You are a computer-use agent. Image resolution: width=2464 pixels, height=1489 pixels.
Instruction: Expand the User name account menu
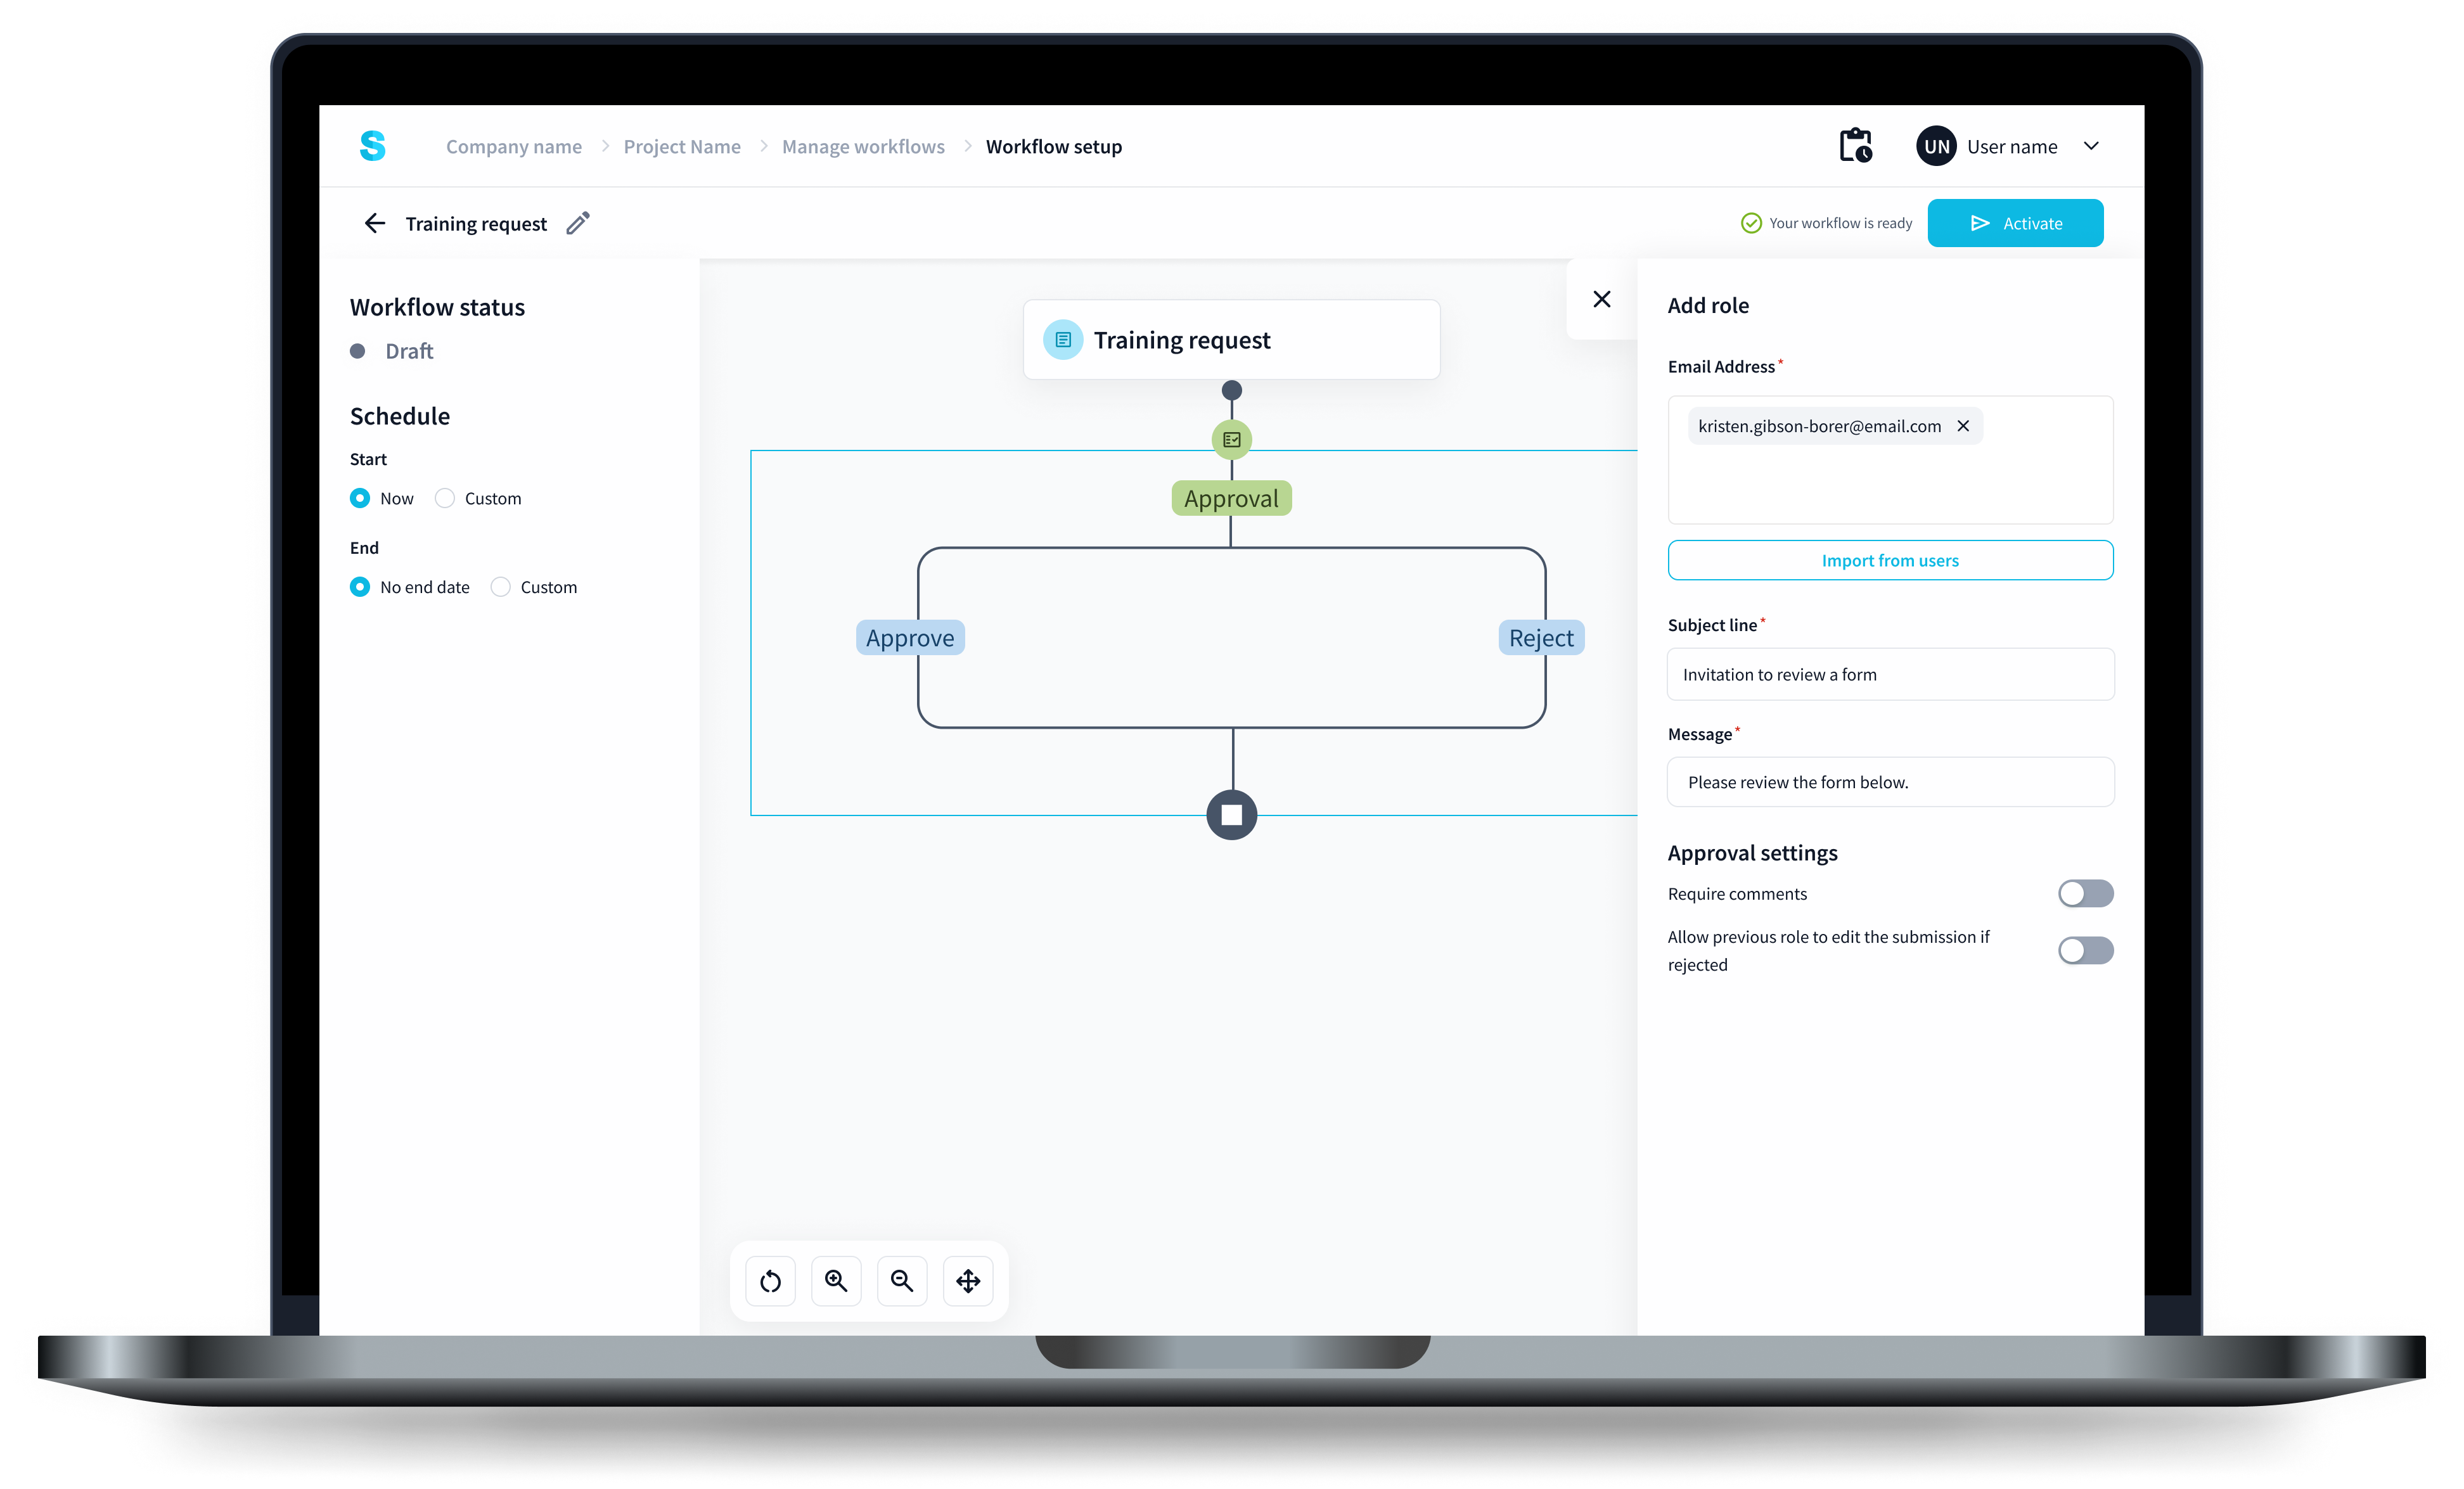click(x=2092, y=145)
